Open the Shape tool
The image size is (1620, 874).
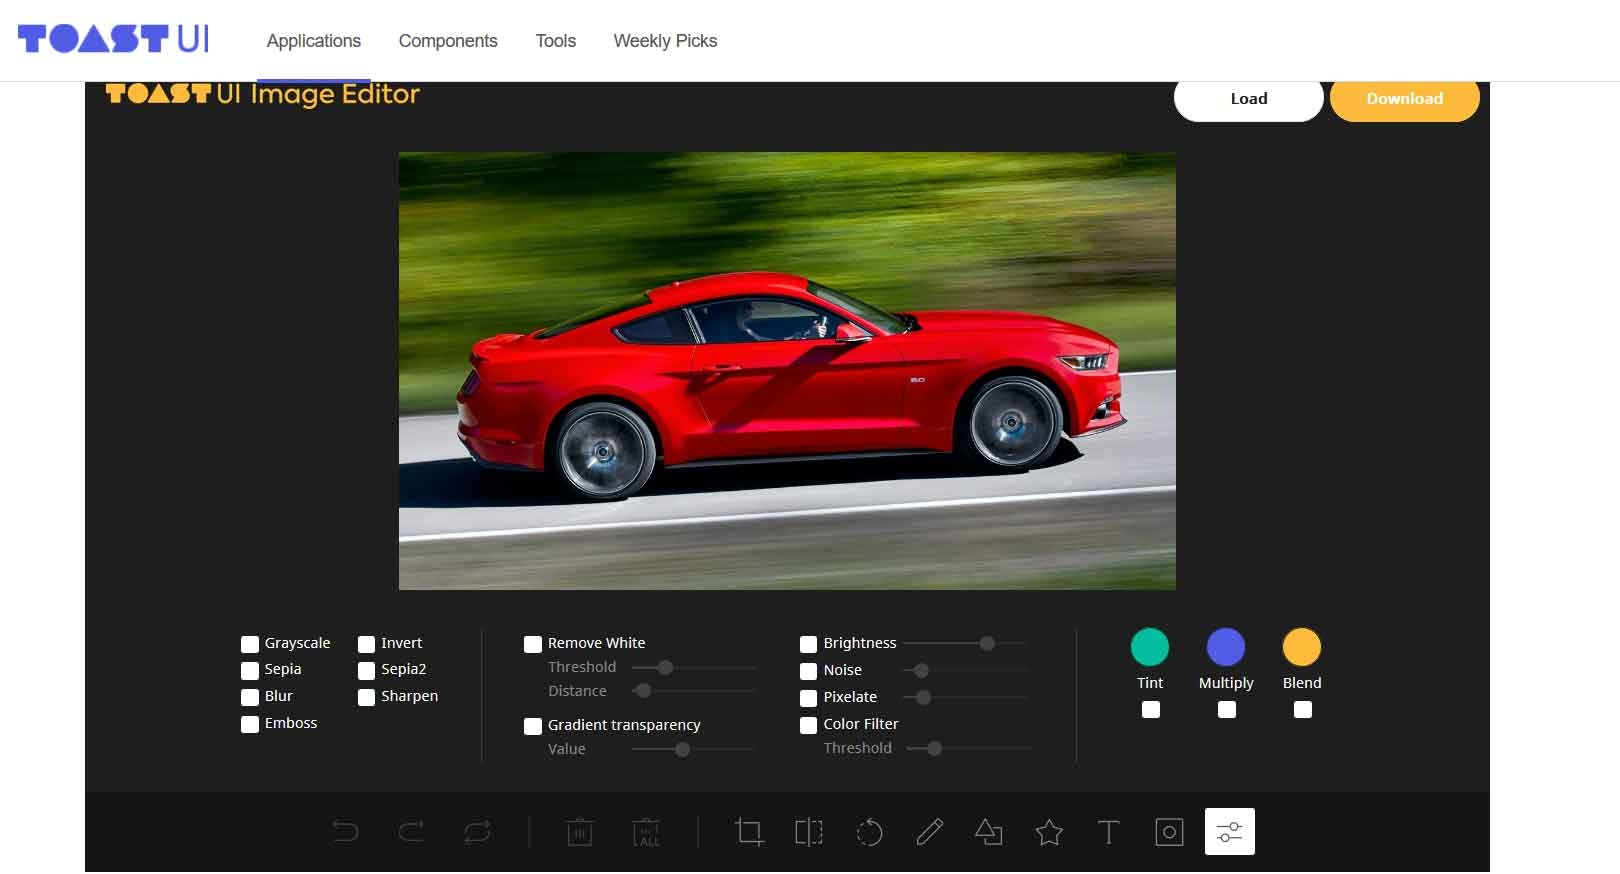pos(989,832)
